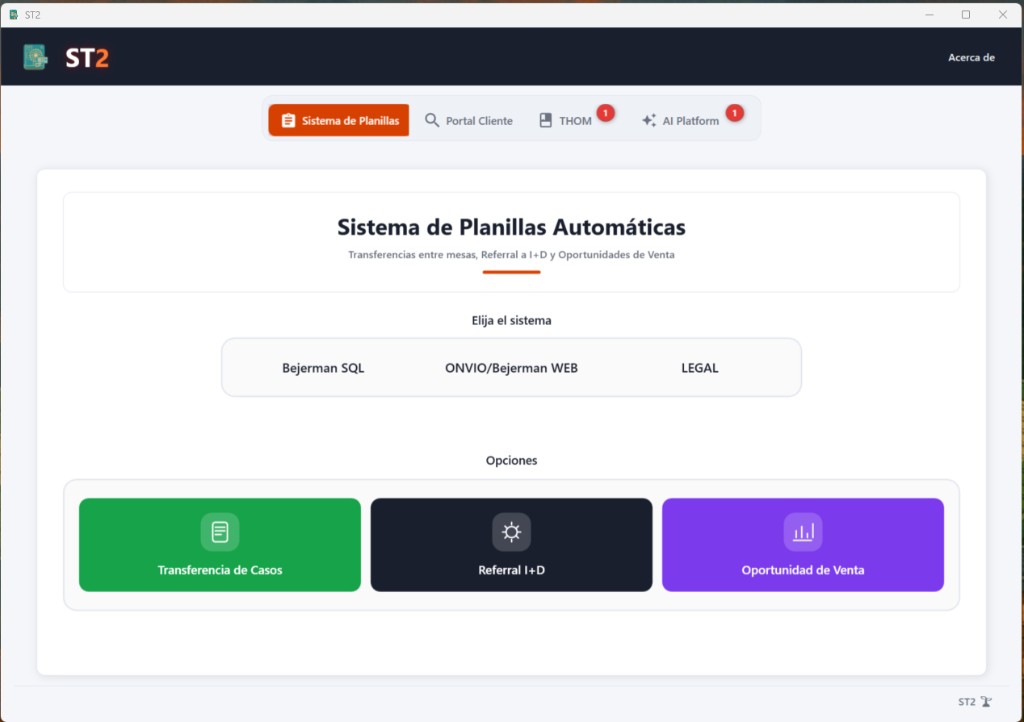This screenshot has width=1024, height=722.
Task: Maximize the ST2 window
Action: coord(966,14)
